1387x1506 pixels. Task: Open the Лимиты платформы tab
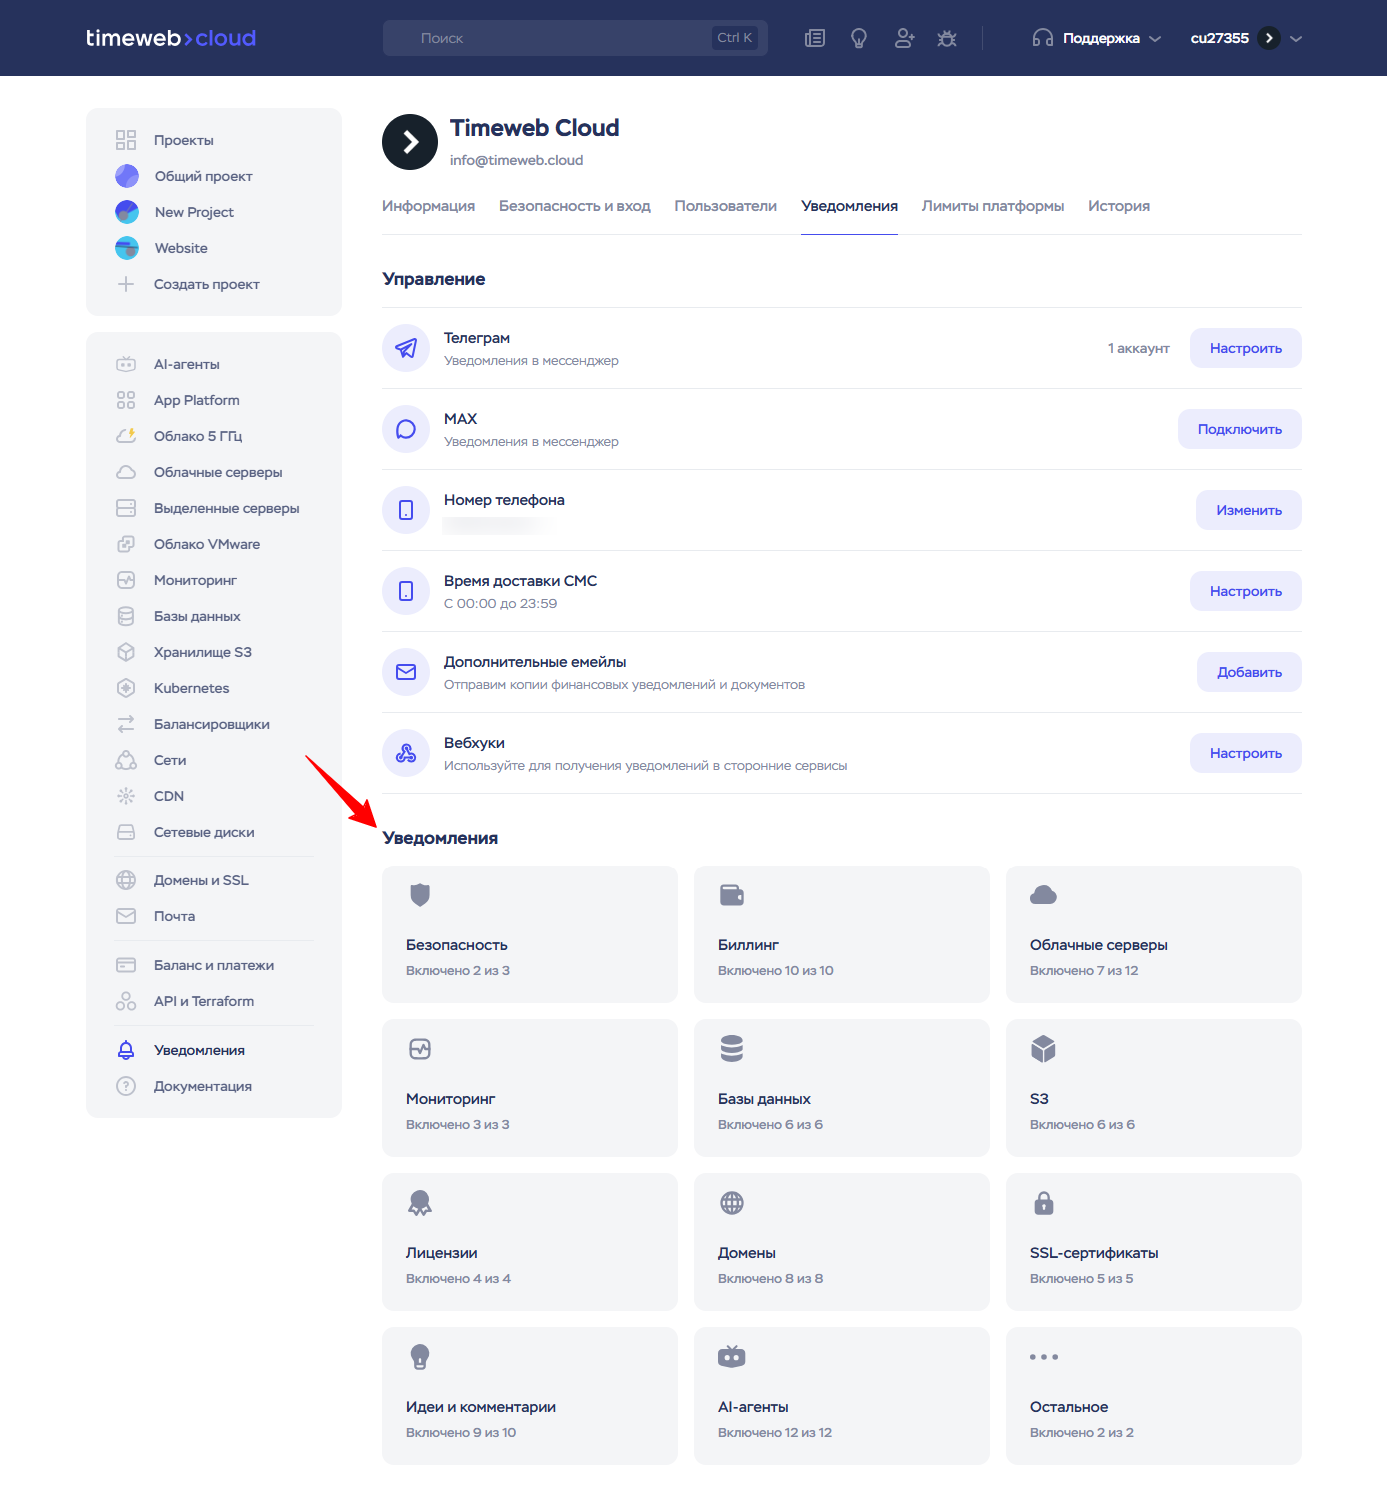pyautogui.click(x=993, y=206)
